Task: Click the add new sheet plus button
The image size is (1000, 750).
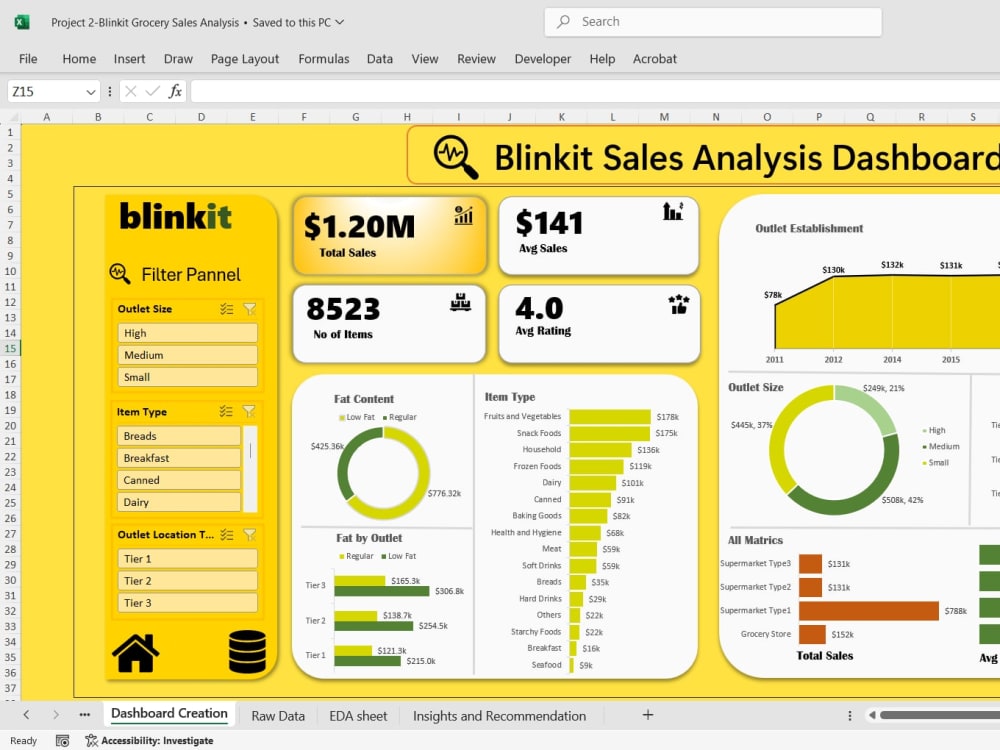Action: coord(648,715)
